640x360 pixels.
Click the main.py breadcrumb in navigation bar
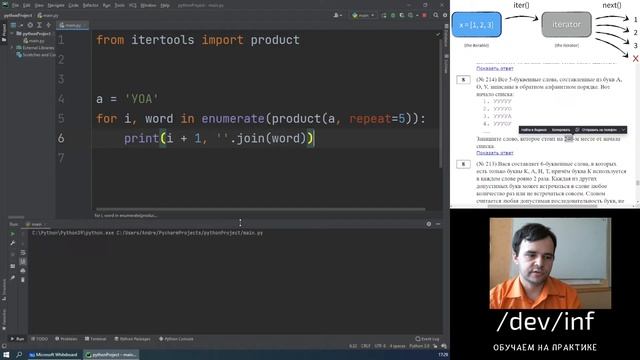(48, 16)
